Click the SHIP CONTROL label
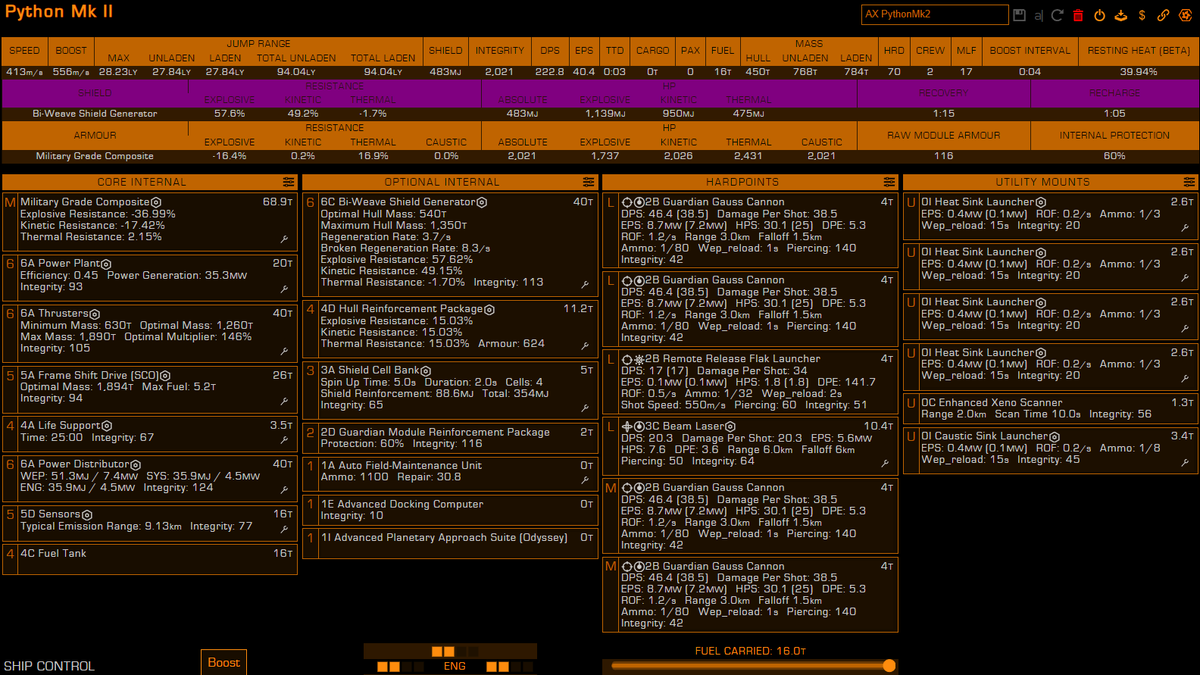 [49, 666]
